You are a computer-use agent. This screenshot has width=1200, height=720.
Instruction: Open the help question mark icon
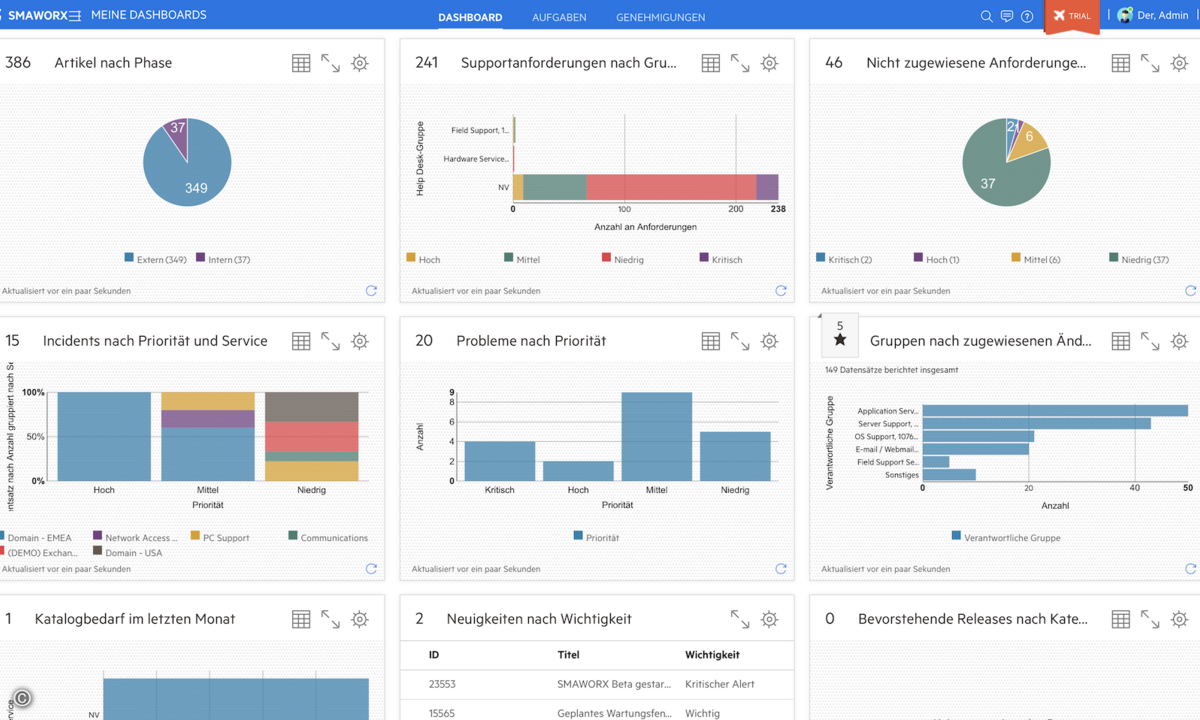(x=1027, y=16)
